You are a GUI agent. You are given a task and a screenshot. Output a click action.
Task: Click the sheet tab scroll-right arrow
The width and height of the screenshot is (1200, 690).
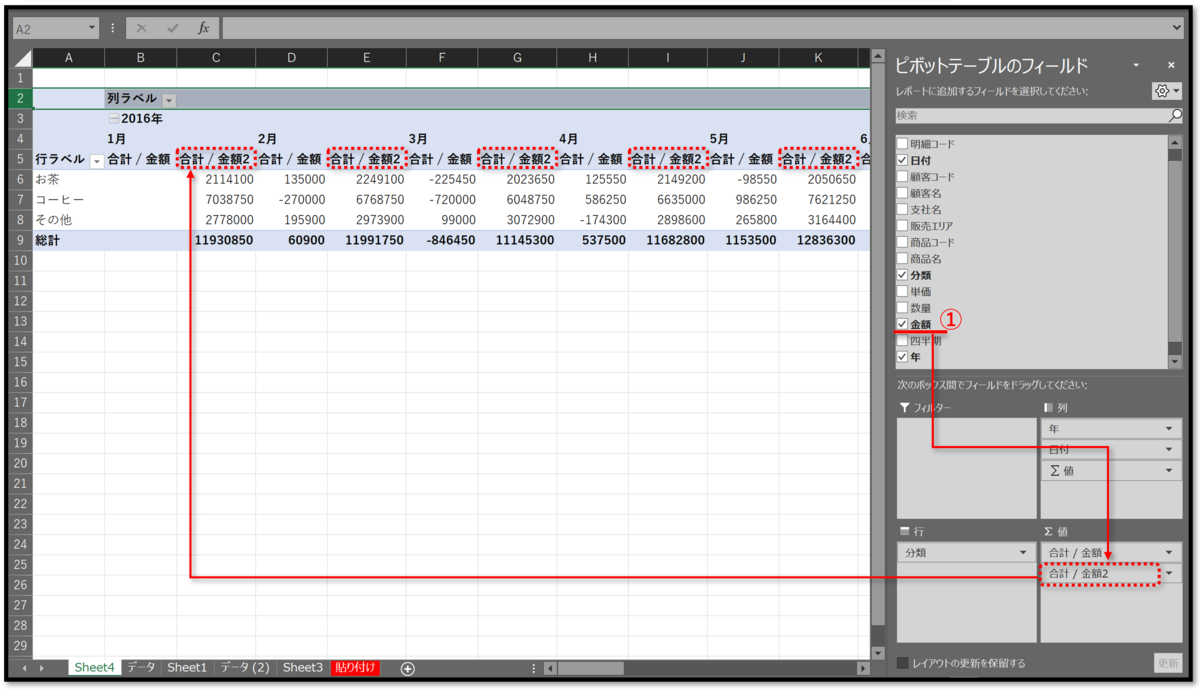click(41, 668)
